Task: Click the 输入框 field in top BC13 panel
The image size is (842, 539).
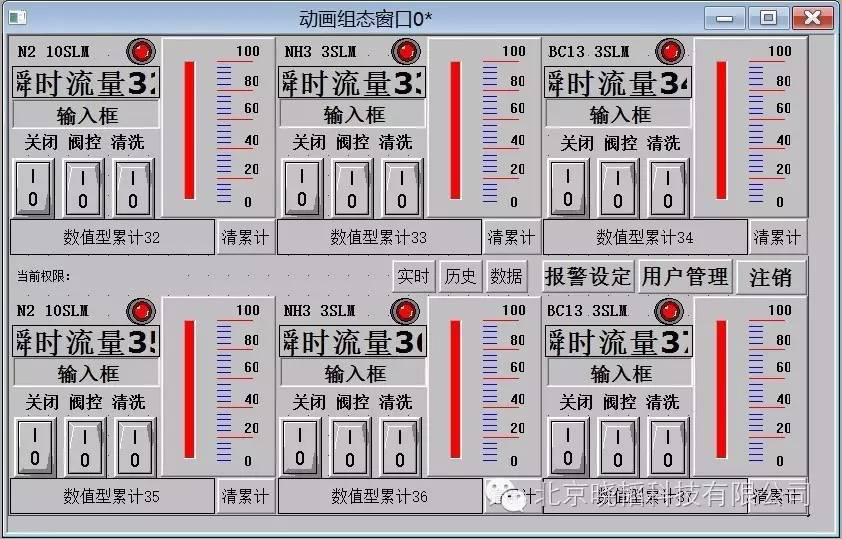Action: (x=618, y=114)
